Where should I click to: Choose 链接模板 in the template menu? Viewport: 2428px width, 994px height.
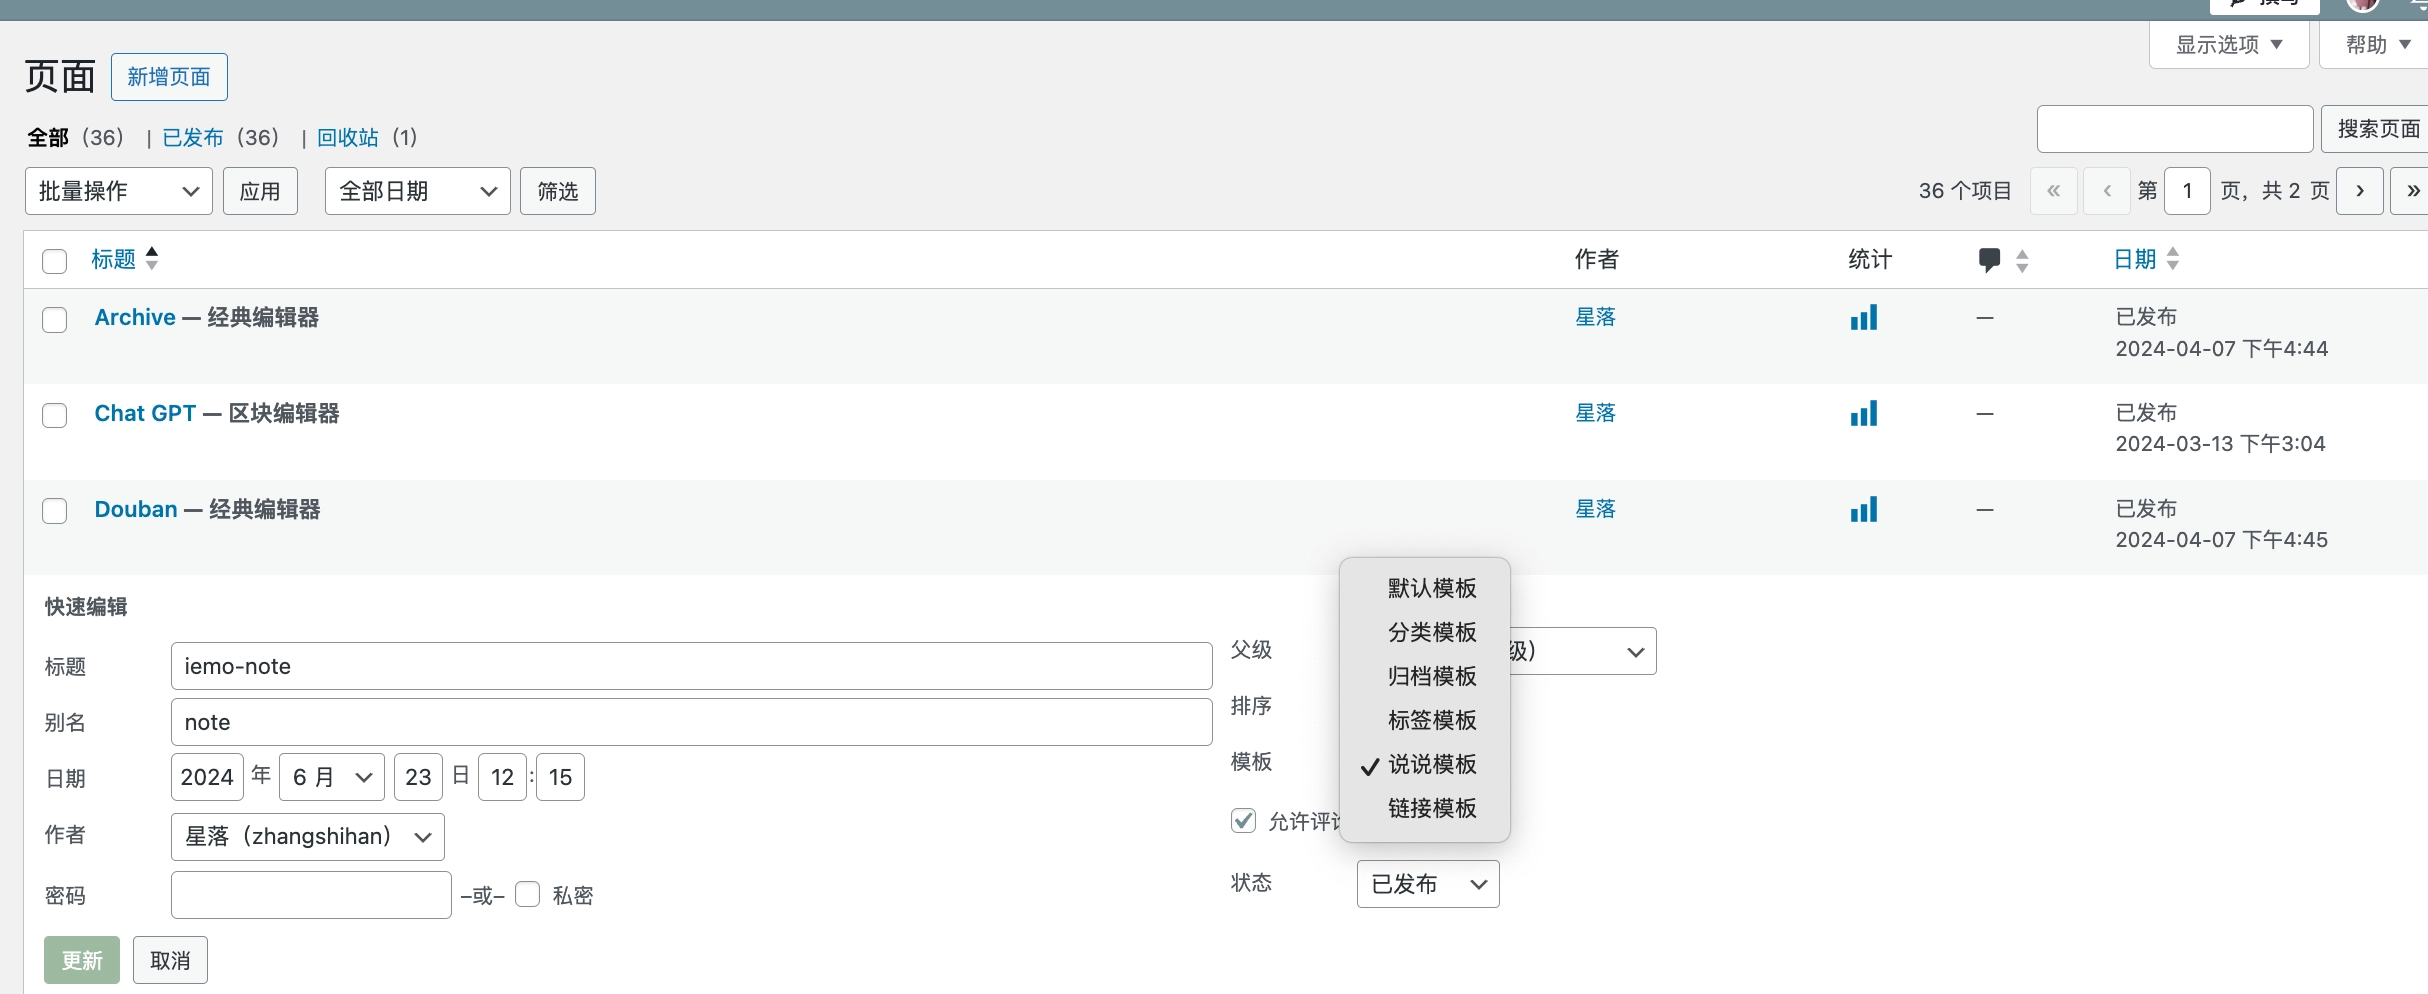(1431, 808)
